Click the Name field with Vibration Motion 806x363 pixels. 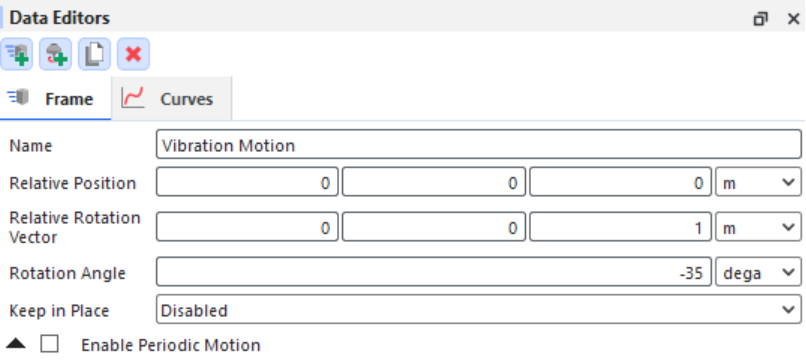[x=479, y=144]
